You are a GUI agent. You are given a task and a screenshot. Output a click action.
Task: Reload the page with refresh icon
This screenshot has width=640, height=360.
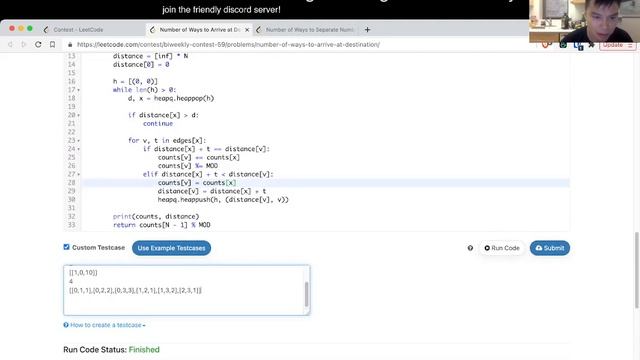tap(38, 44)
